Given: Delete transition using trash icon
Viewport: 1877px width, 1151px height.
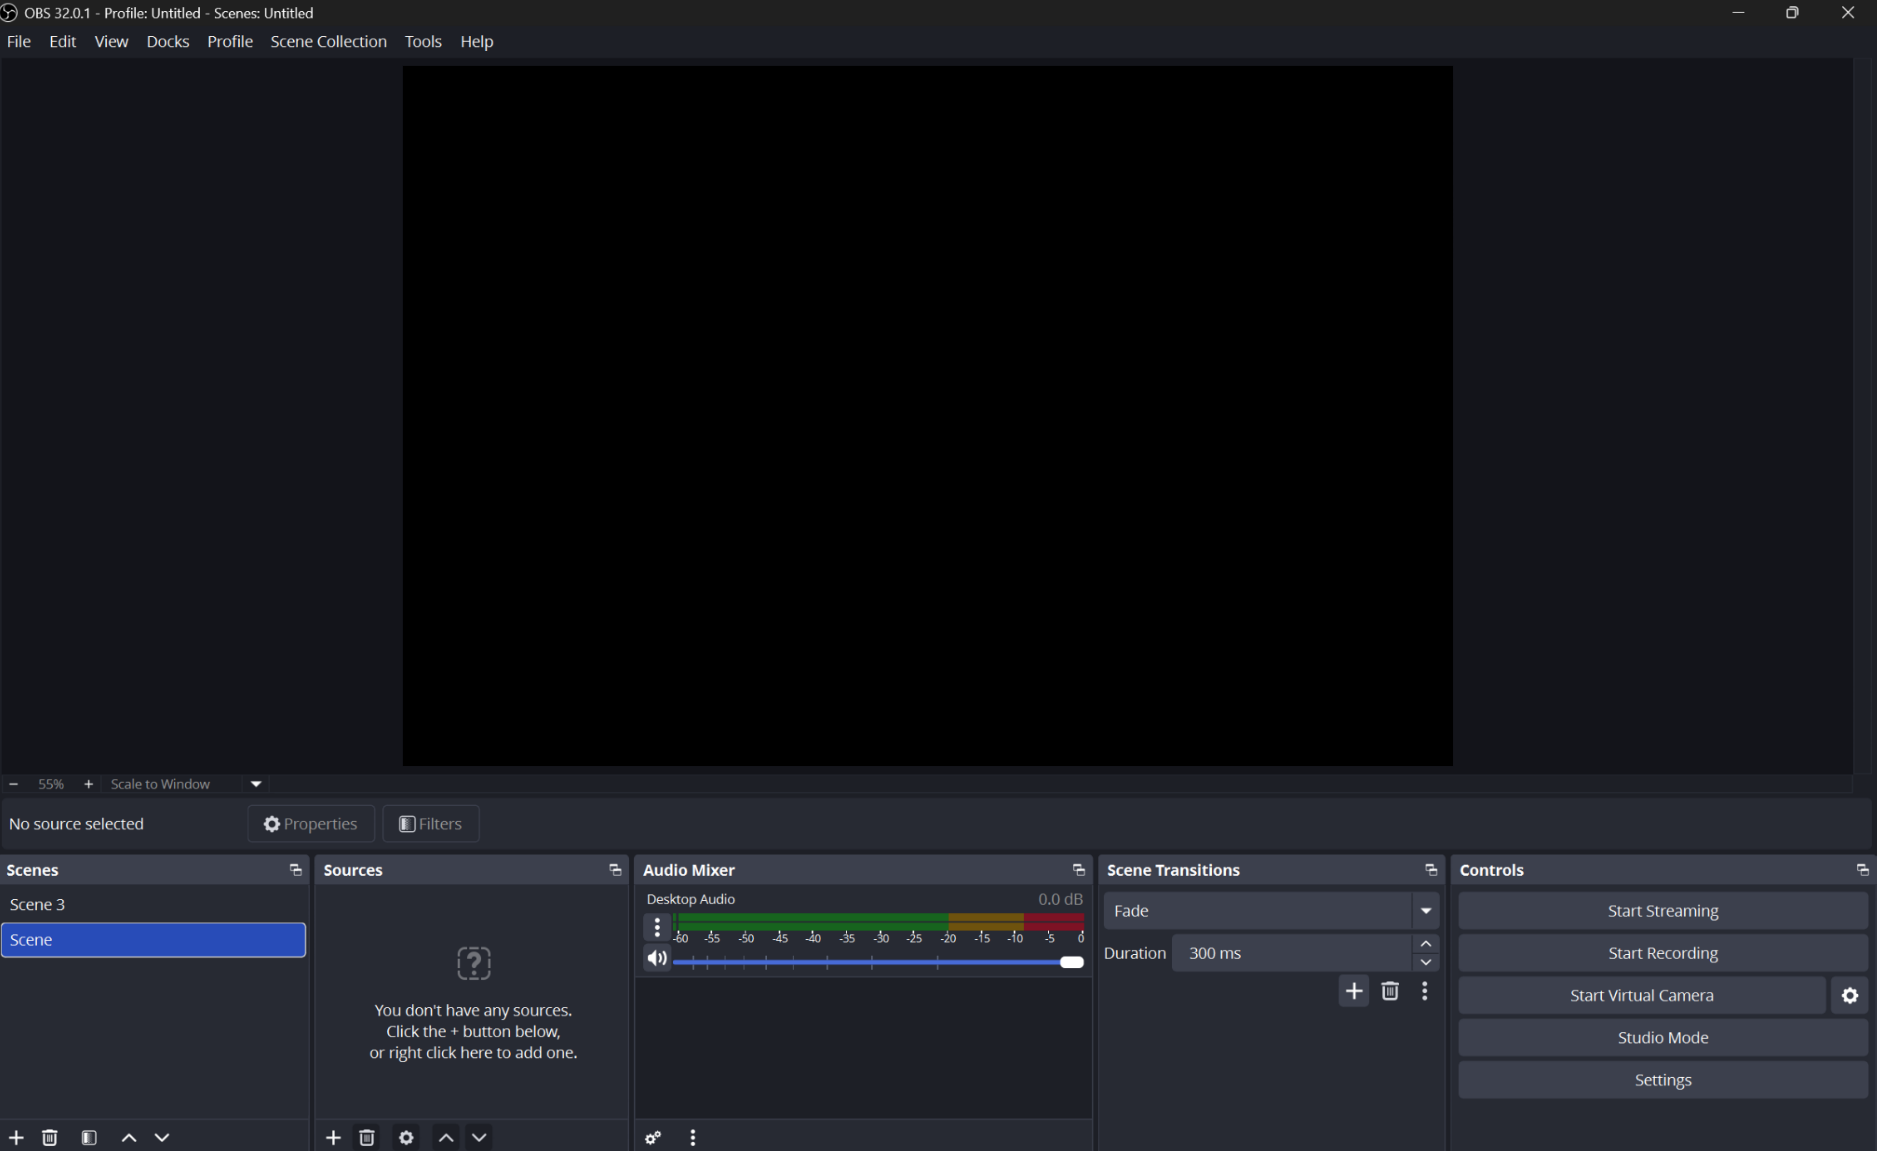Looking at the screenshot, I should pyautogui.click(x=1390, y=991).
